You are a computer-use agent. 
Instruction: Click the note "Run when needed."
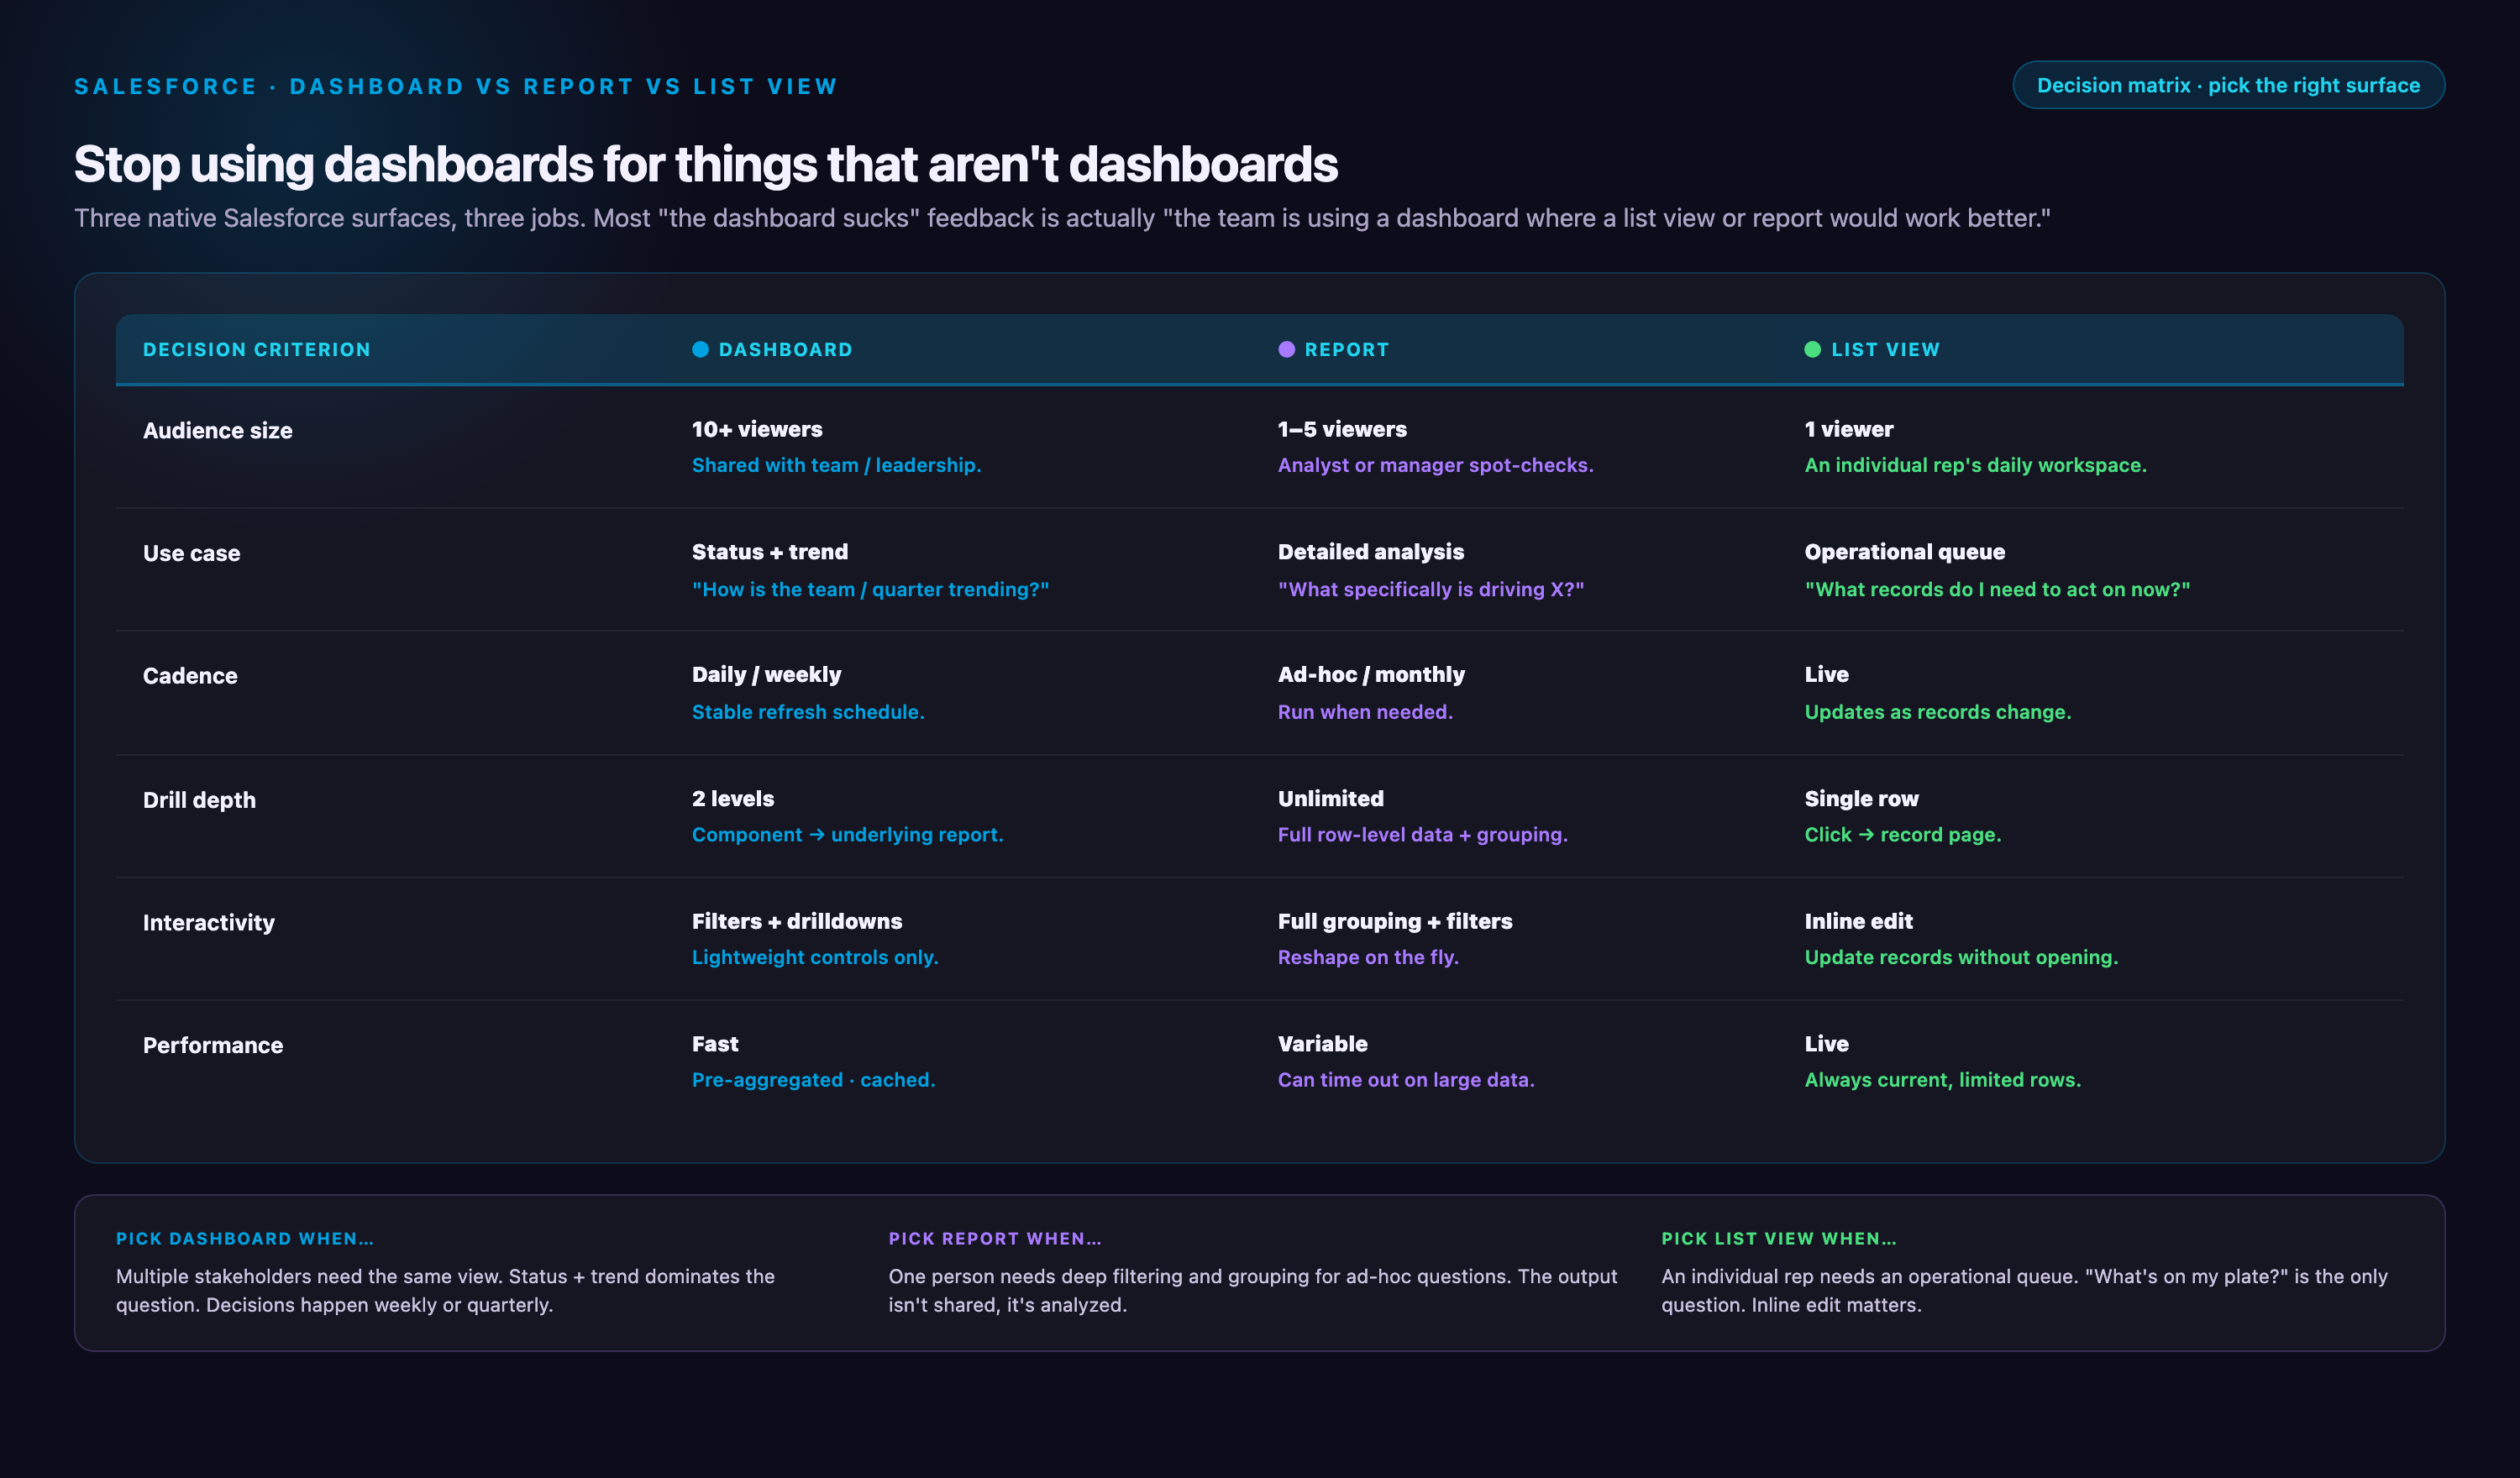1365,712
